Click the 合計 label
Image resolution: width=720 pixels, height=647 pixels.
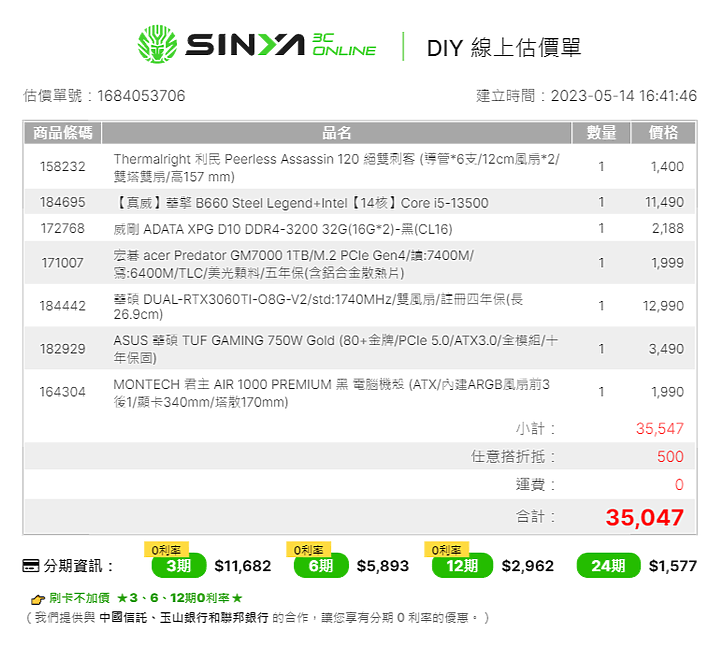click(535, 517)
